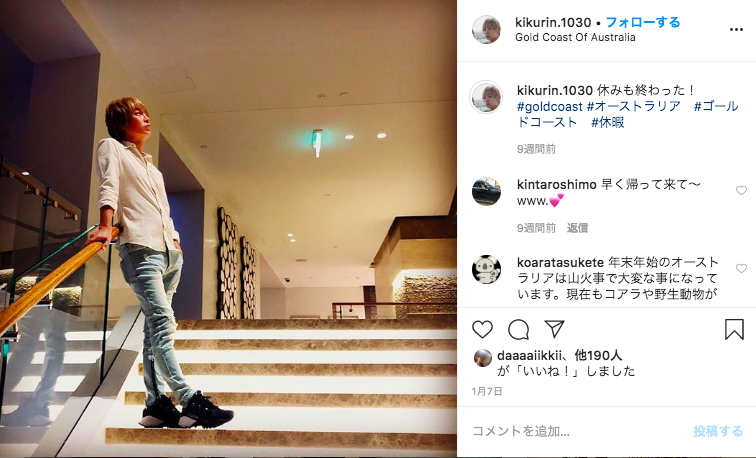Save the post with the bookmark icon
The width and height of the screenshot is (756, 458).
pos(734,329)
